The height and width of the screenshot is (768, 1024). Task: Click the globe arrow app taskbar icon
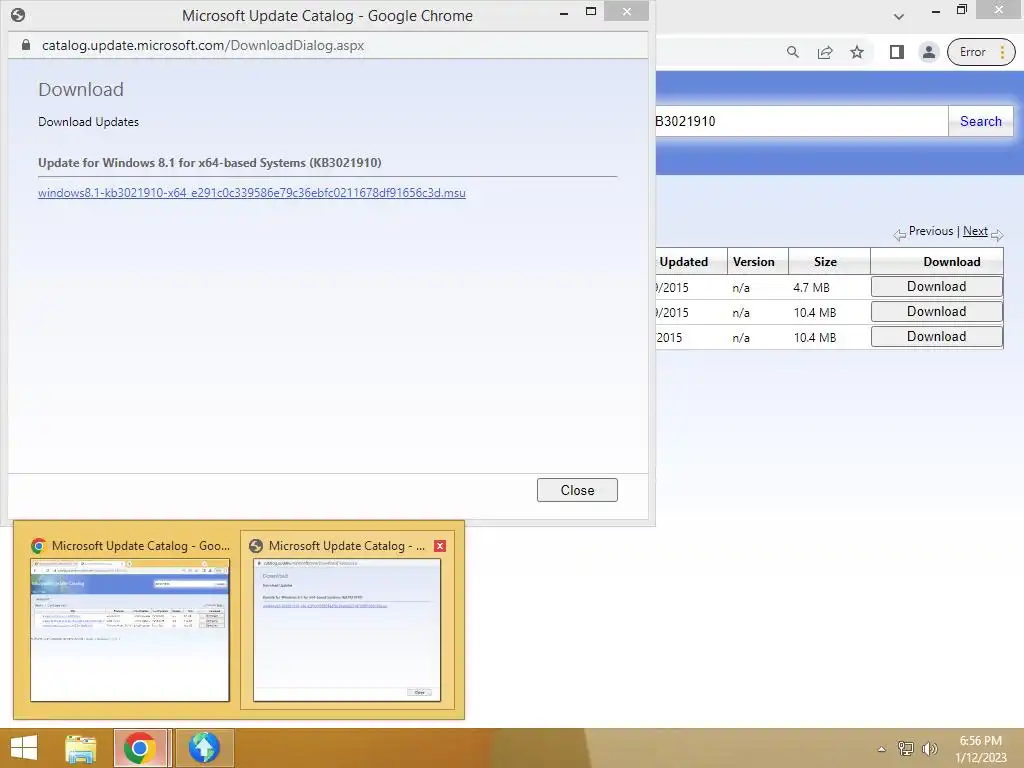pyautogui.click(x=204, y=748)
